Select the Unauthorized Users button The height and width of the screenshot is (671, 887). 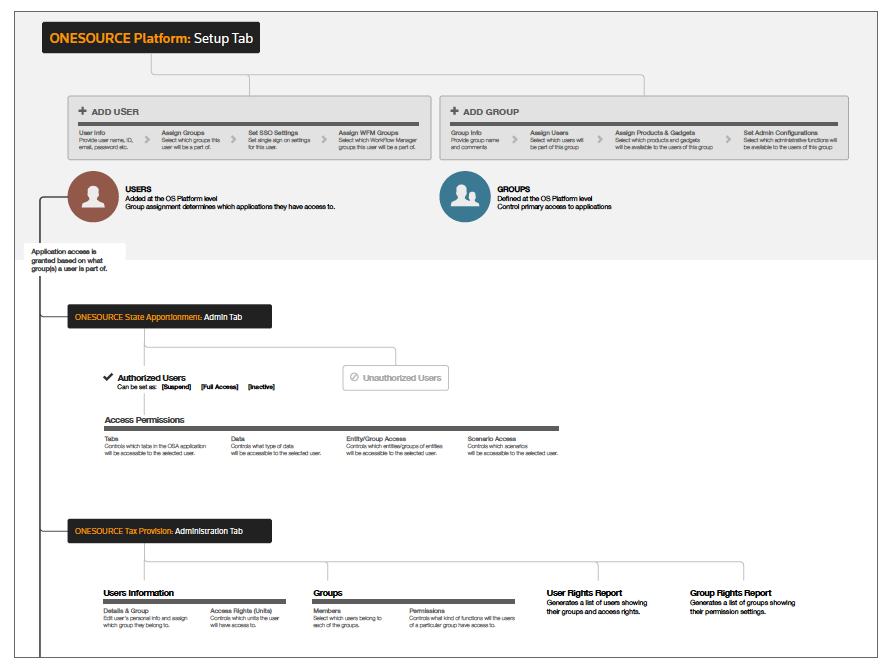coord(395,378)
